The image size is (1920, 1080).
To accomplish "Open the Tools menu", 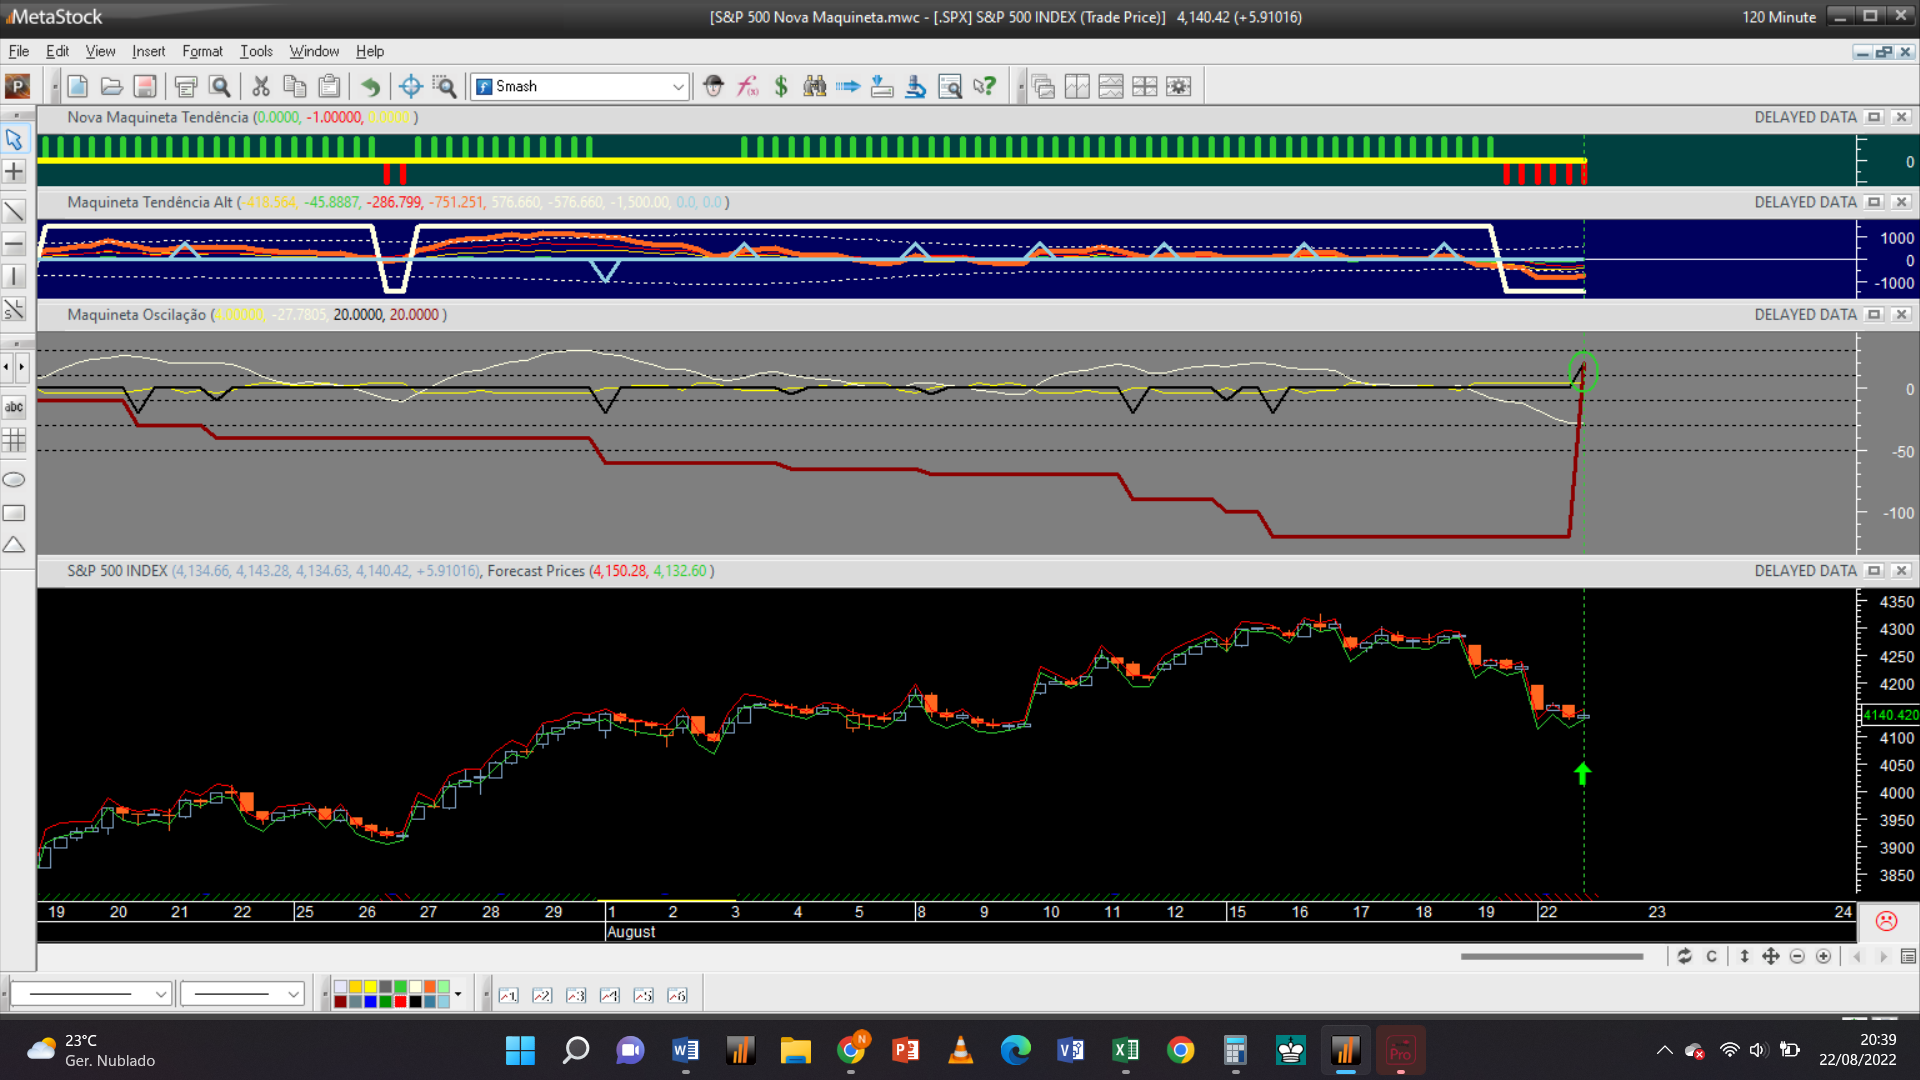I will (x=256, y=51).
